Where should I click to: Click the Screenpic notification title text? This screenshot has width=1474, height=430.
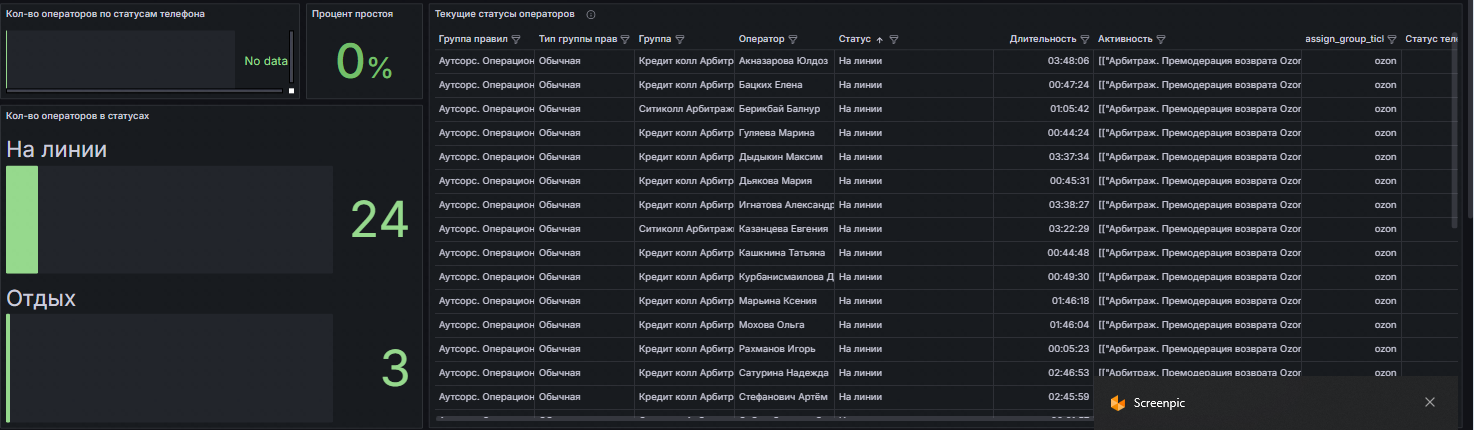[x=1159, y=403]
